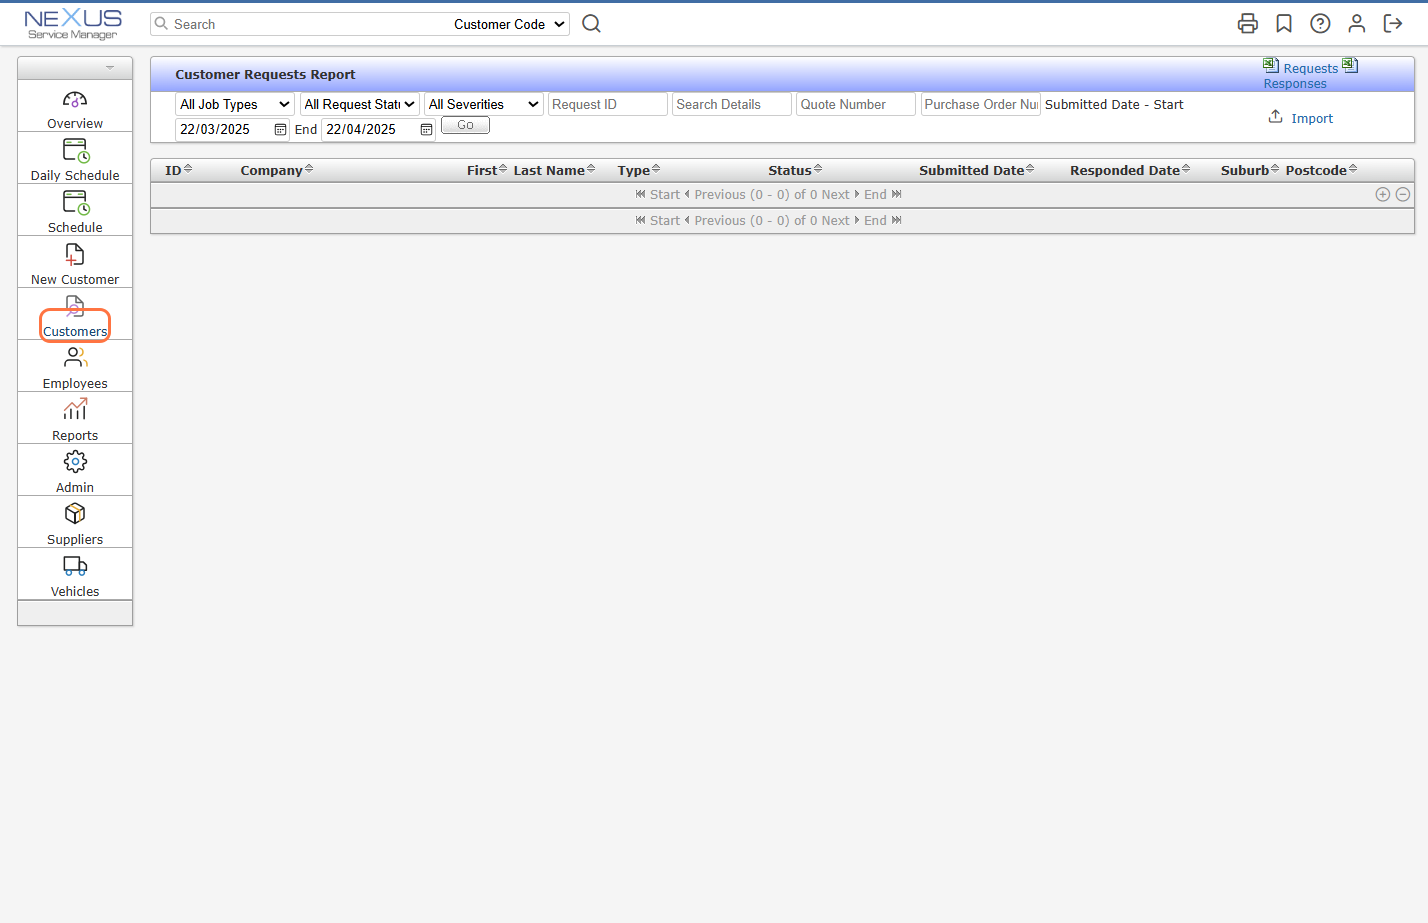Click the Responses export link
The width and height of the screenshot is (1428, 923).
tap(1295, 84)
